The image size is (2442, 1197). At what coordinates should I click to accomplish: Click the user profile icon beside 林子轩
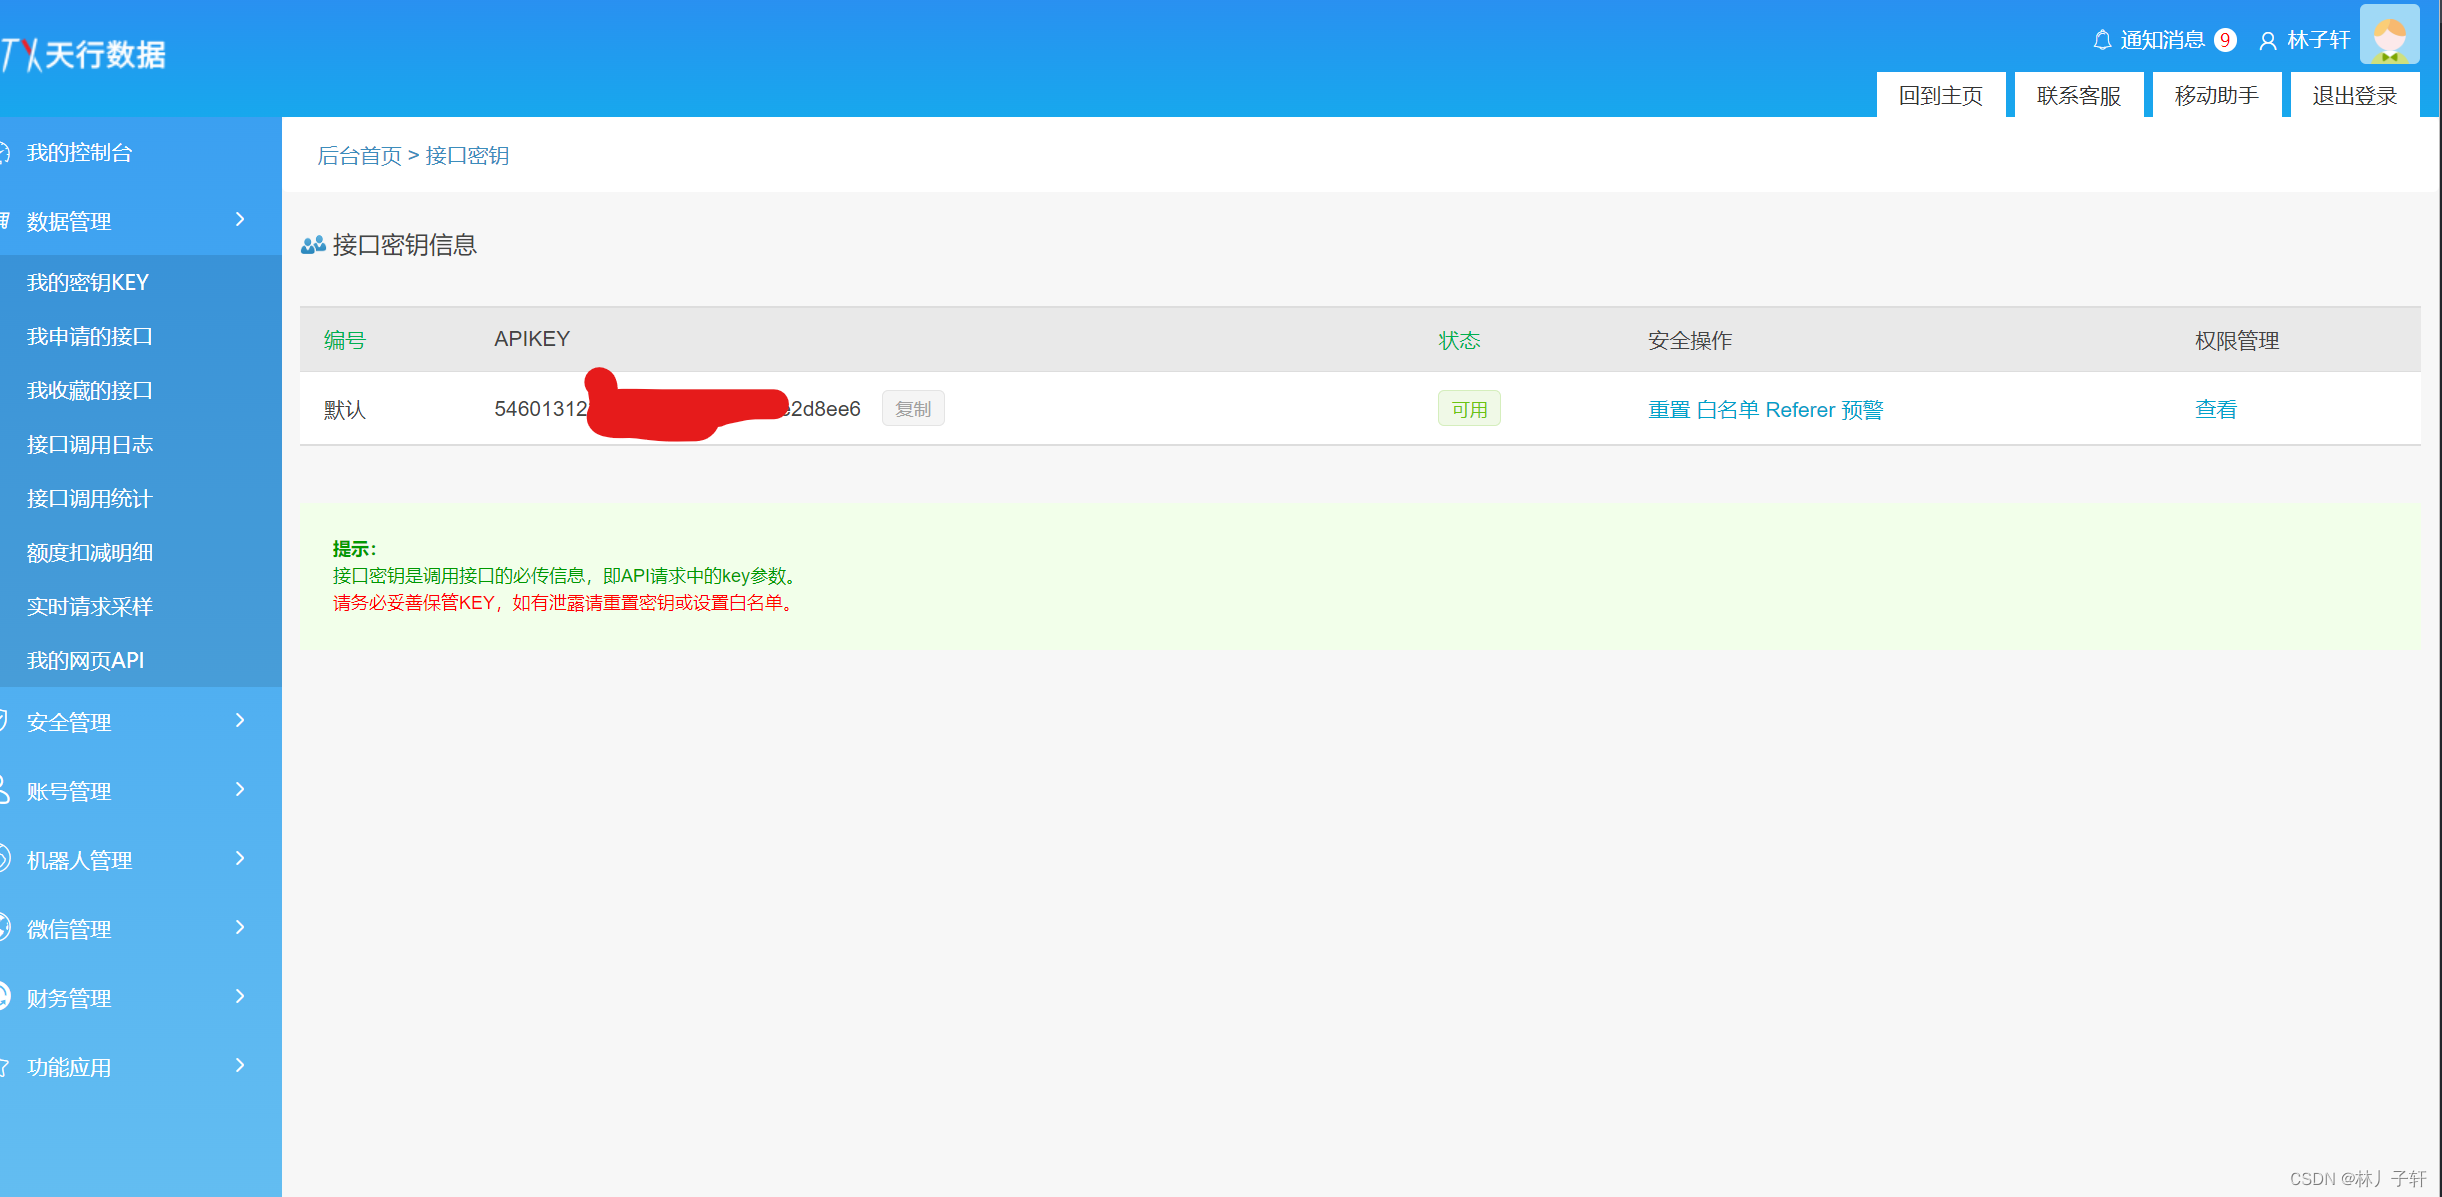coord(2268,41)
